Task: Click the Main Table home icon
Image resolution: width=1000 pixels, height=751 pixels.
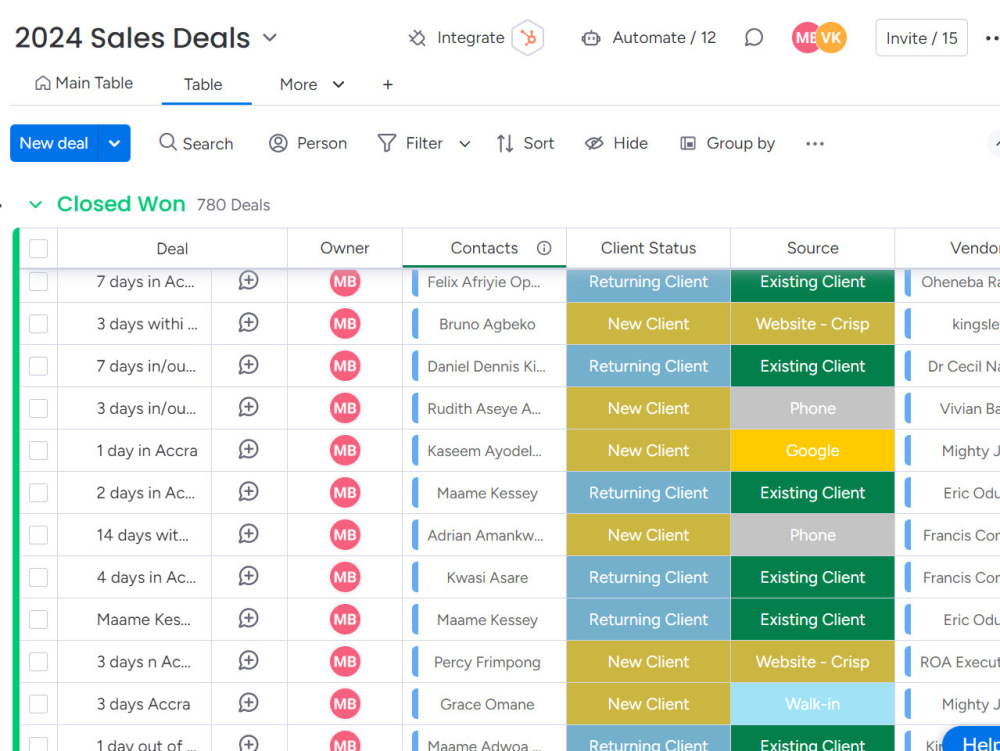Action: tap(43, 83)
